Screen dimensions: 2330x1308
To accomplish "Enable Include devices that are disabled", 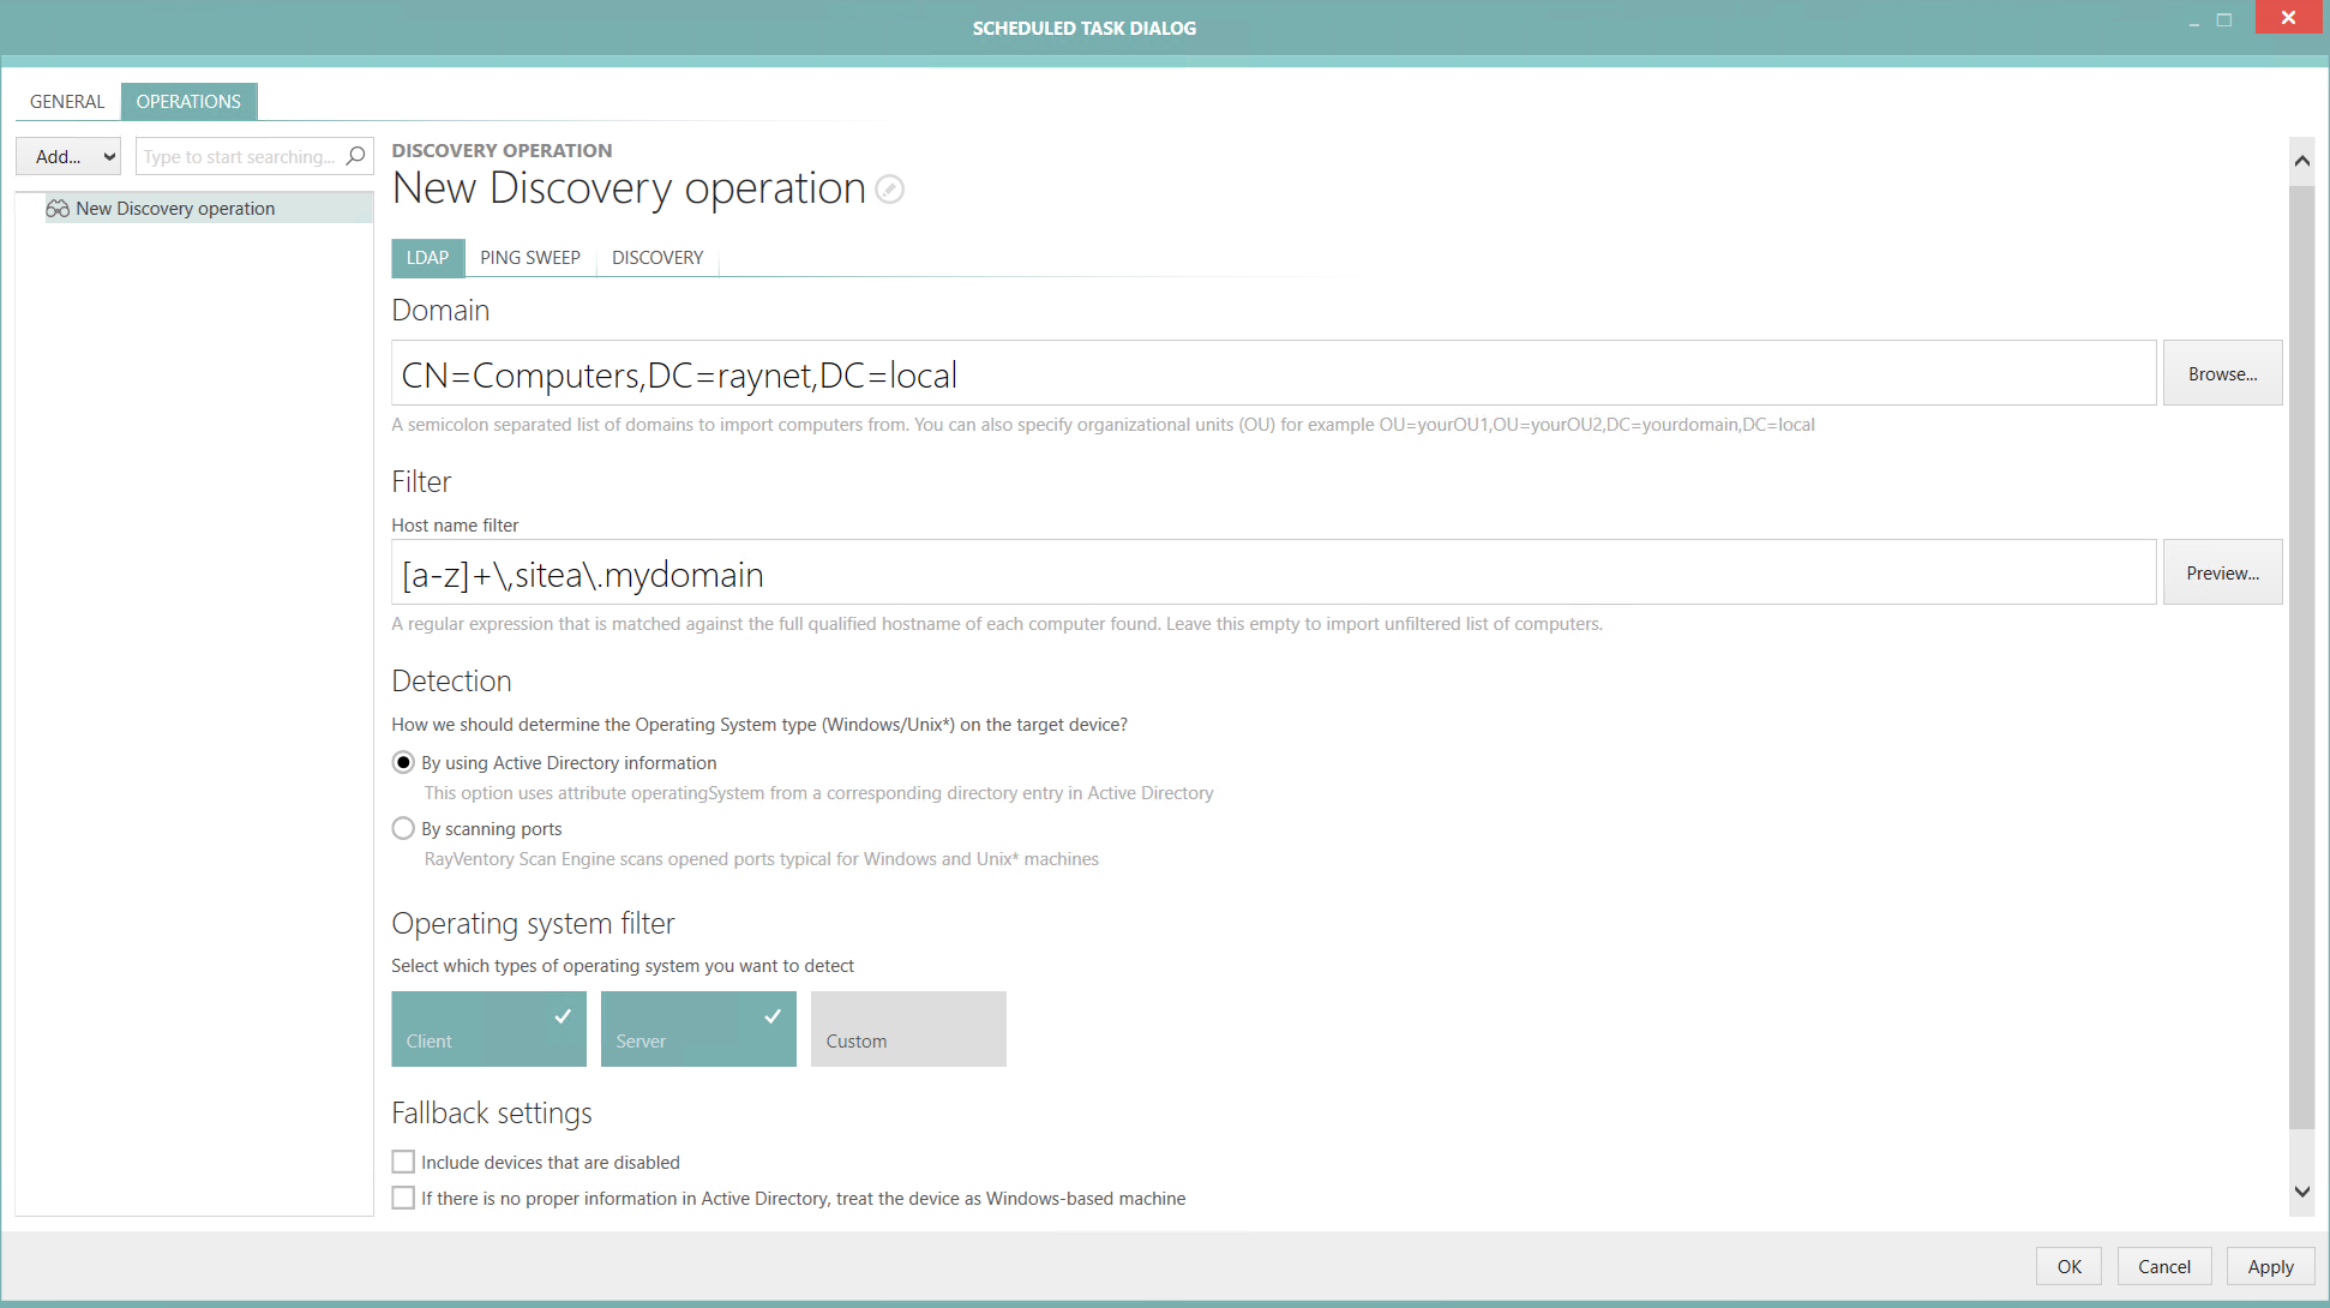I will tap(403, 1161).
